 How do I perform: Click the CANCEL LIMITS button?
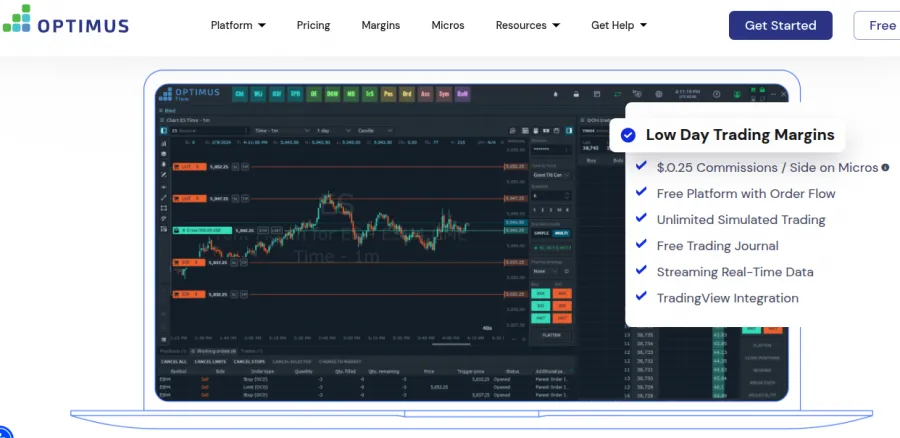(x=211, y=362)
